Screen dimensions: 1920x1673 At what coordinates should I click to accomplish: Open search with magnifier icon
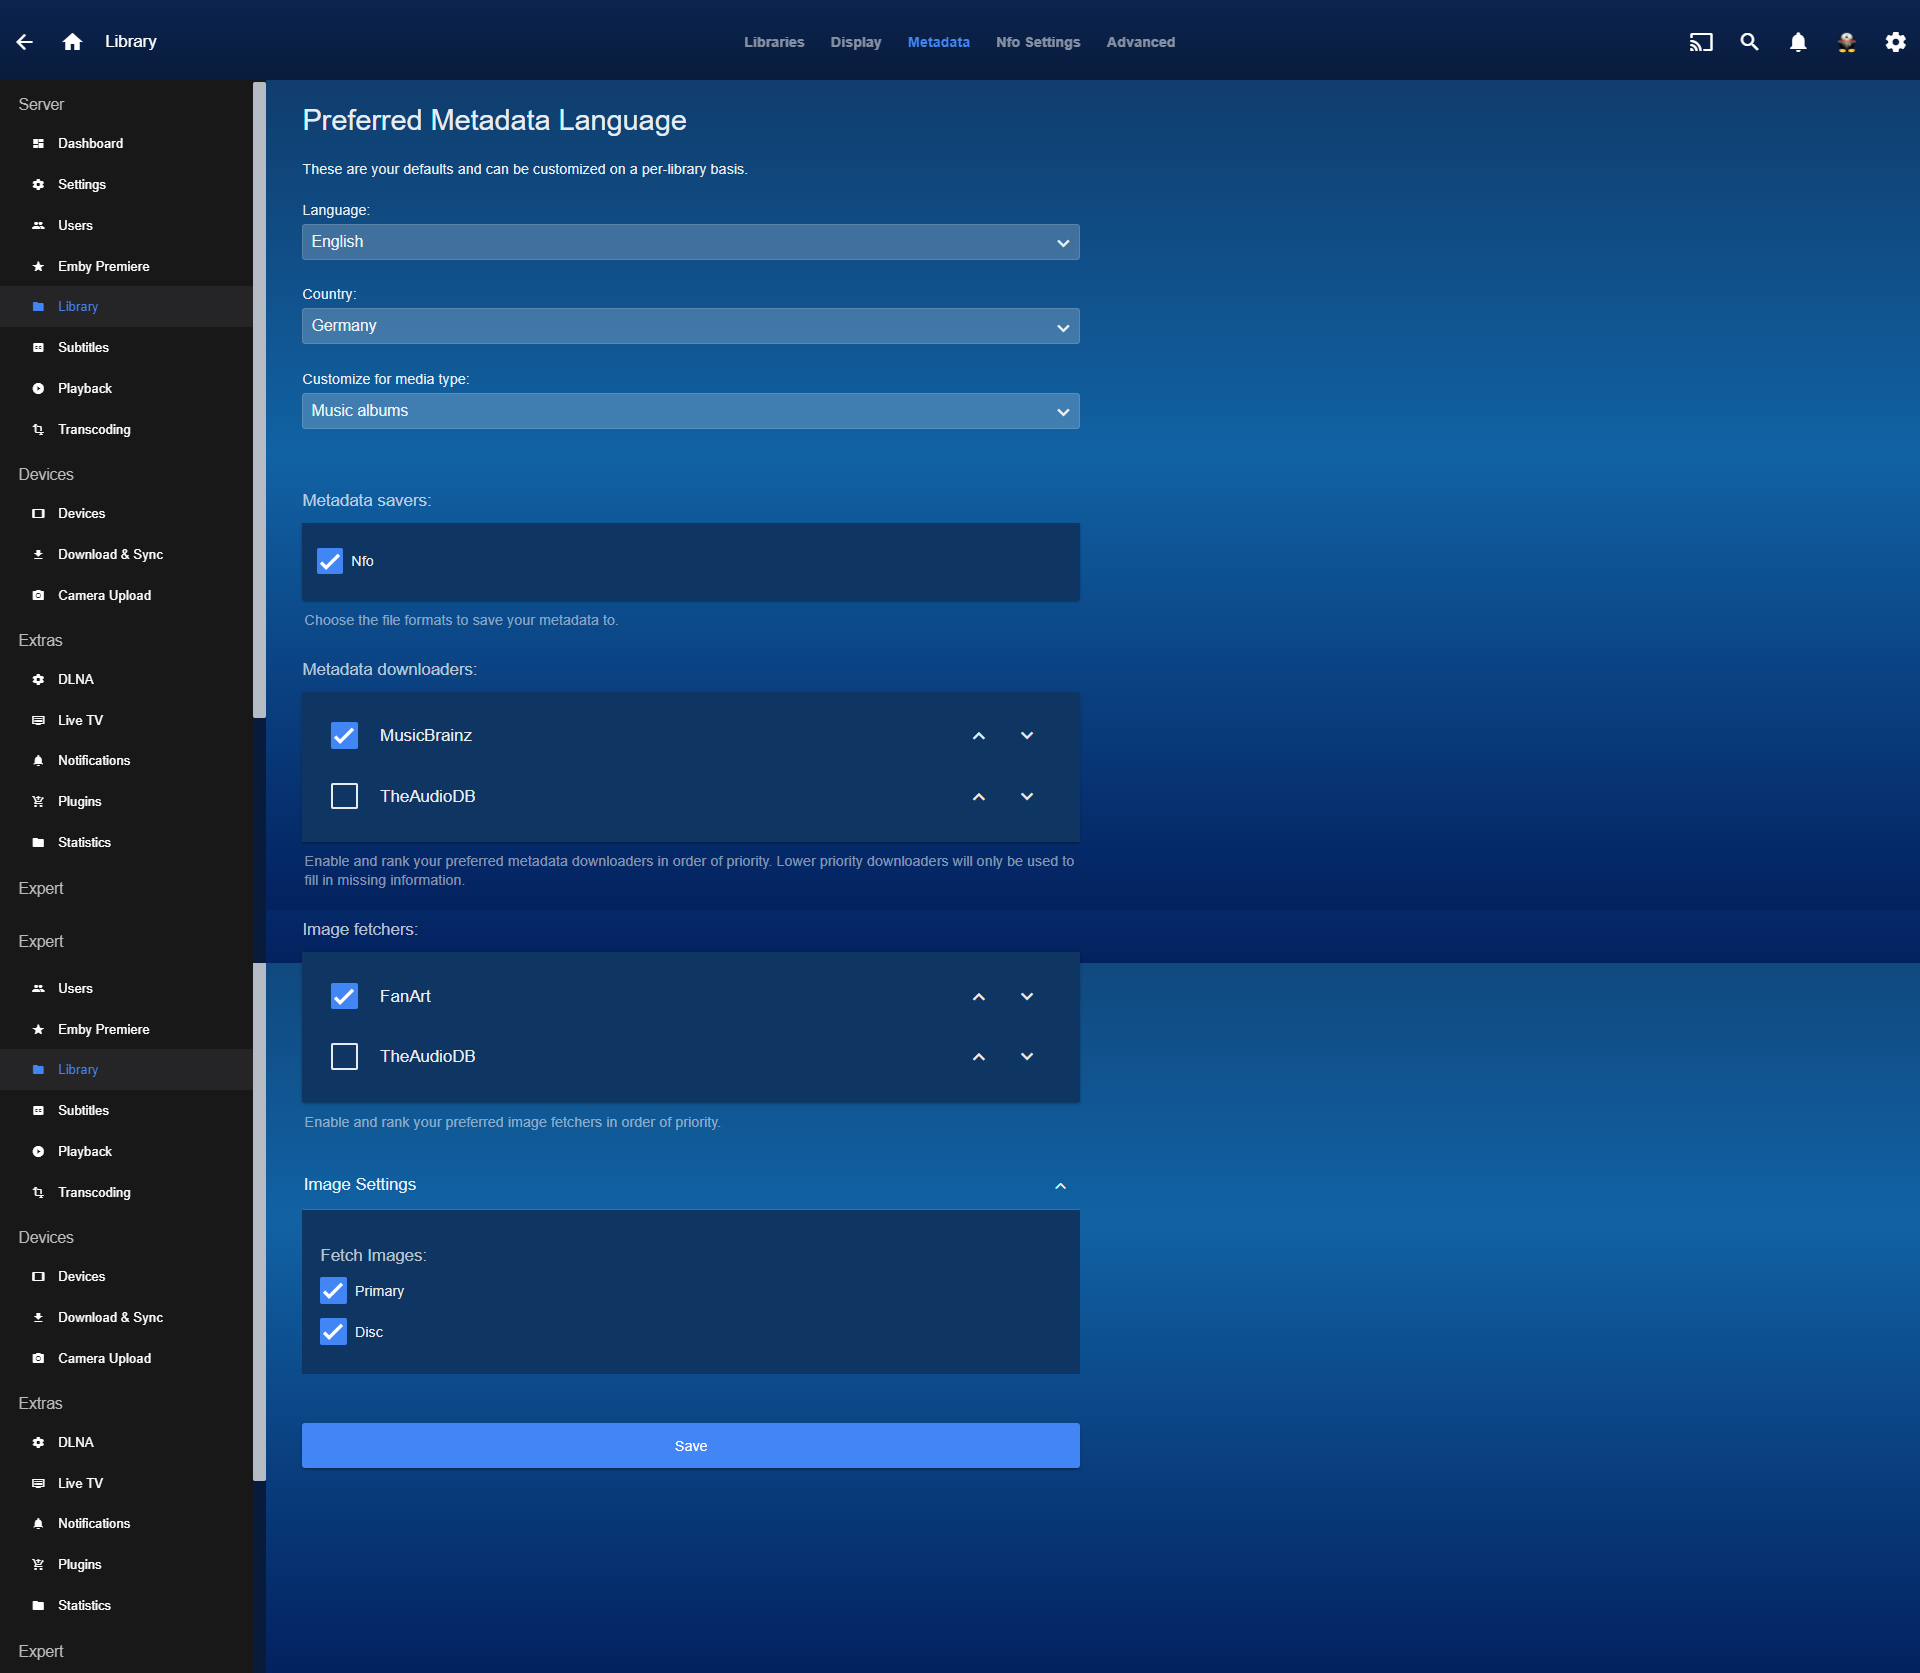pyautogui.click(x=1749, y=42)
